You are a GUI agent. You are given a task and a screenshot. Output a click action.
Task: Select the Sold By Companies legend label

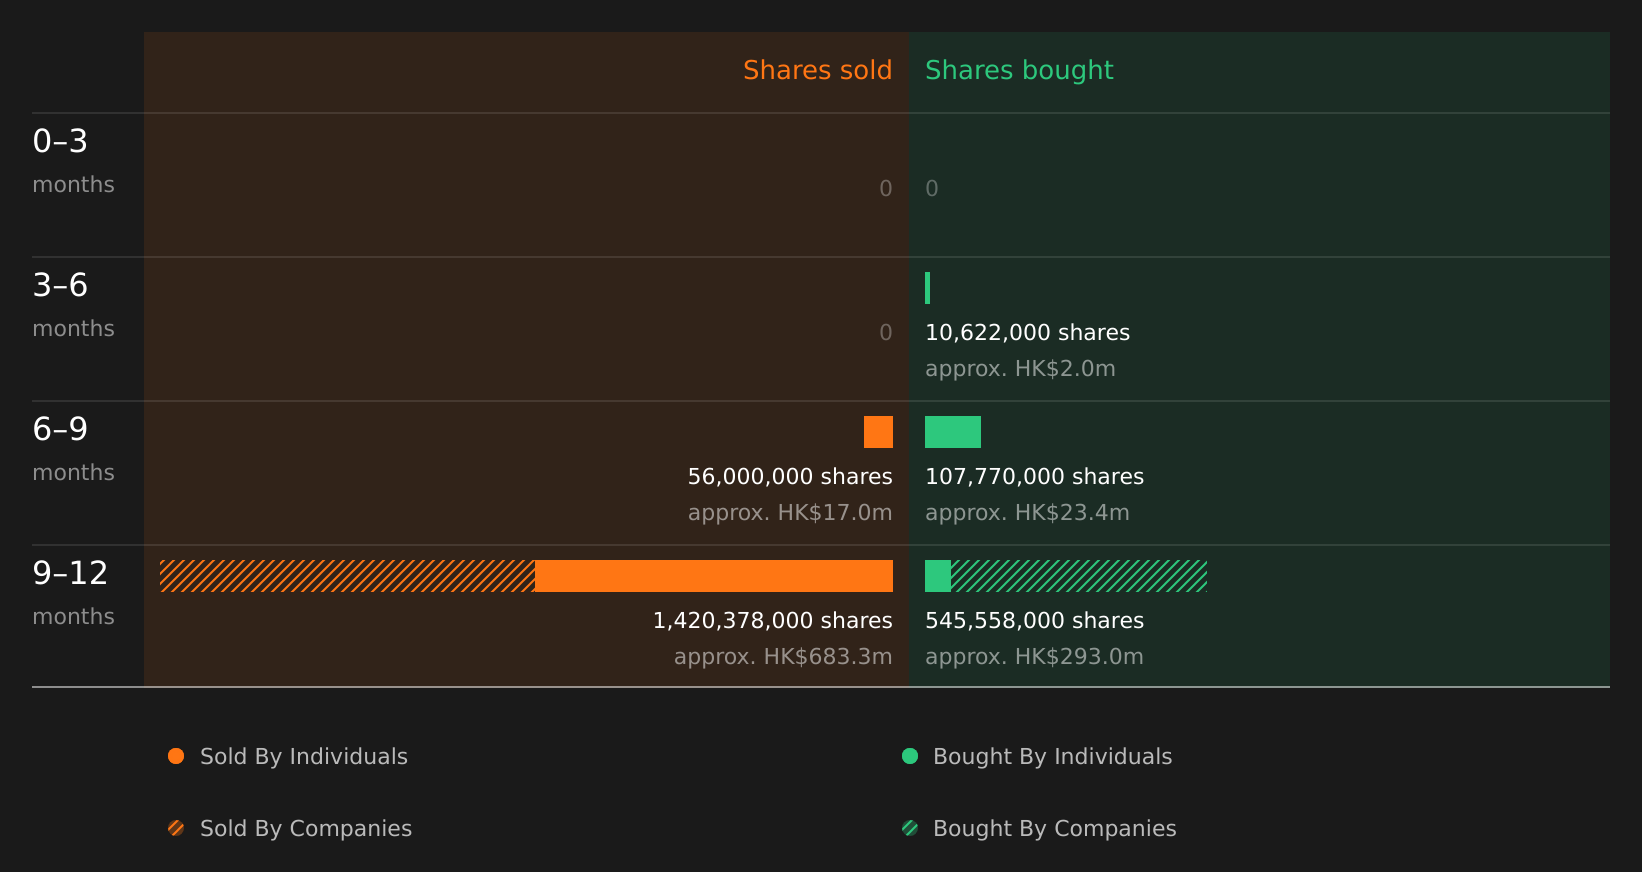tap(306, 829)
